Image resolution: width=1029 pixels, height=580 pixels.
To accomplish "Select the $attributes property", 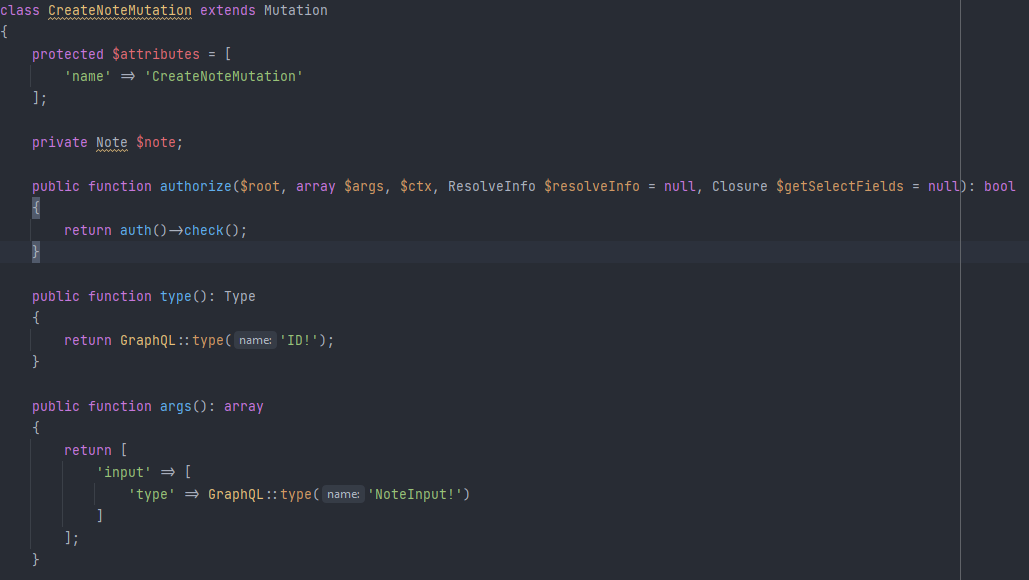I will [156, 54].
